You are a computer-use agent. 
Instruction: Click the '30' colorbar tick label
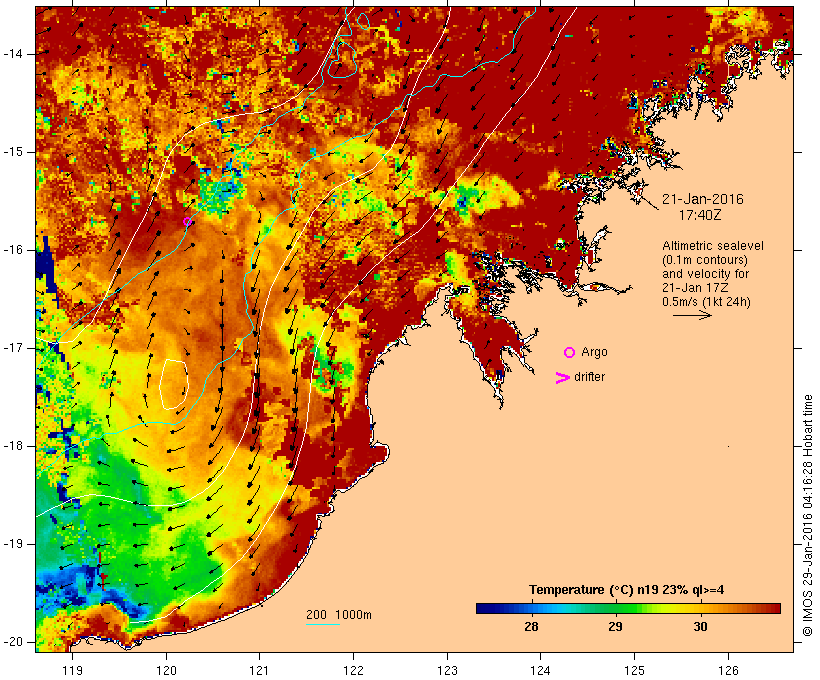tap(700, 627)
